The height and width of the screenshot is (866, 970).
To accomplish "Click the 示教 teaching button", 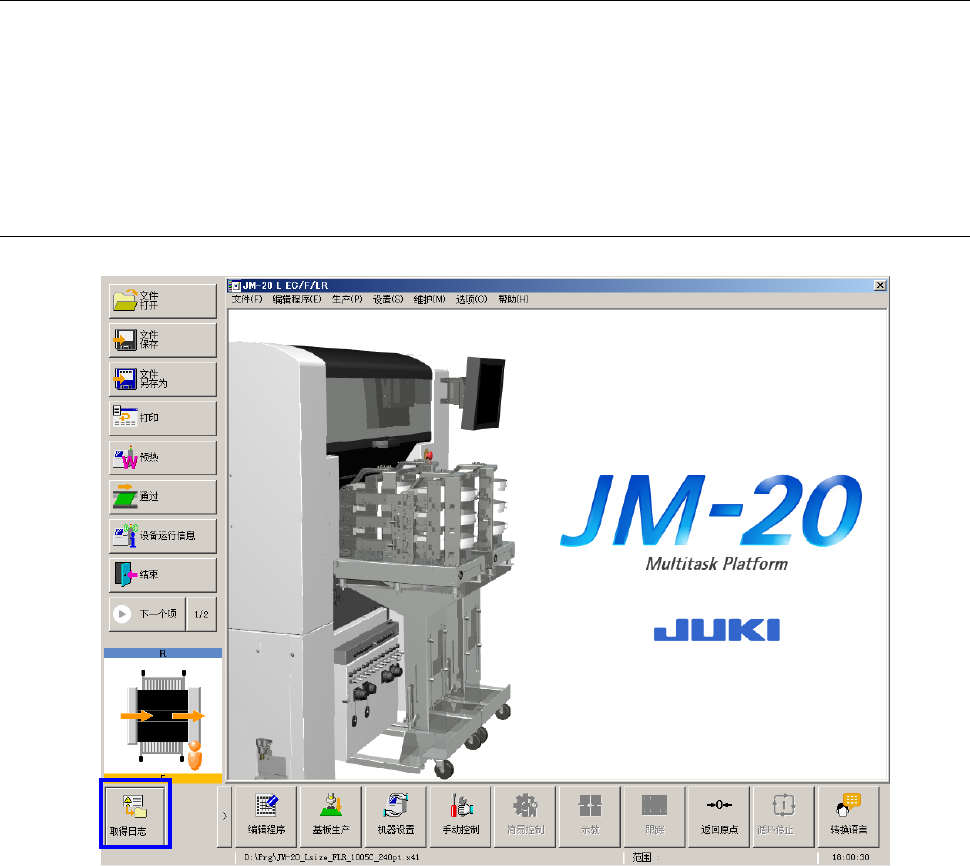I will (x=590, y=817).
